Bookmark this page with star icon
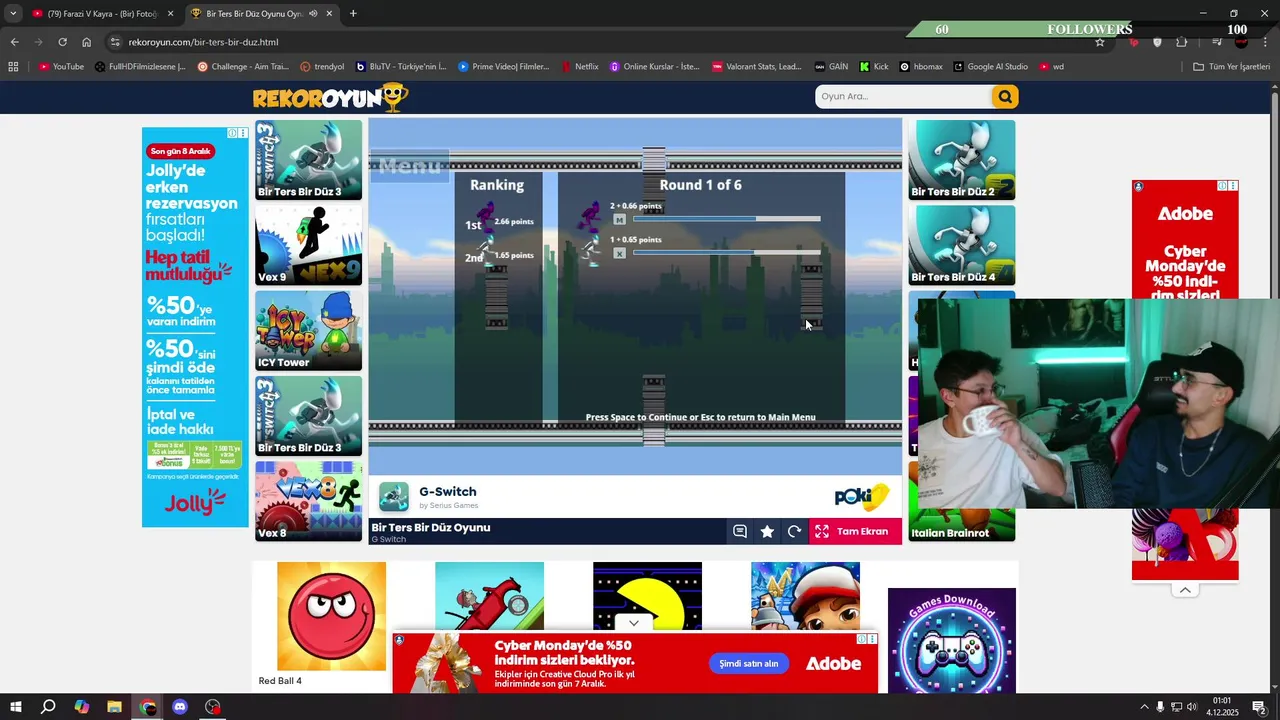 [1100, 42]
